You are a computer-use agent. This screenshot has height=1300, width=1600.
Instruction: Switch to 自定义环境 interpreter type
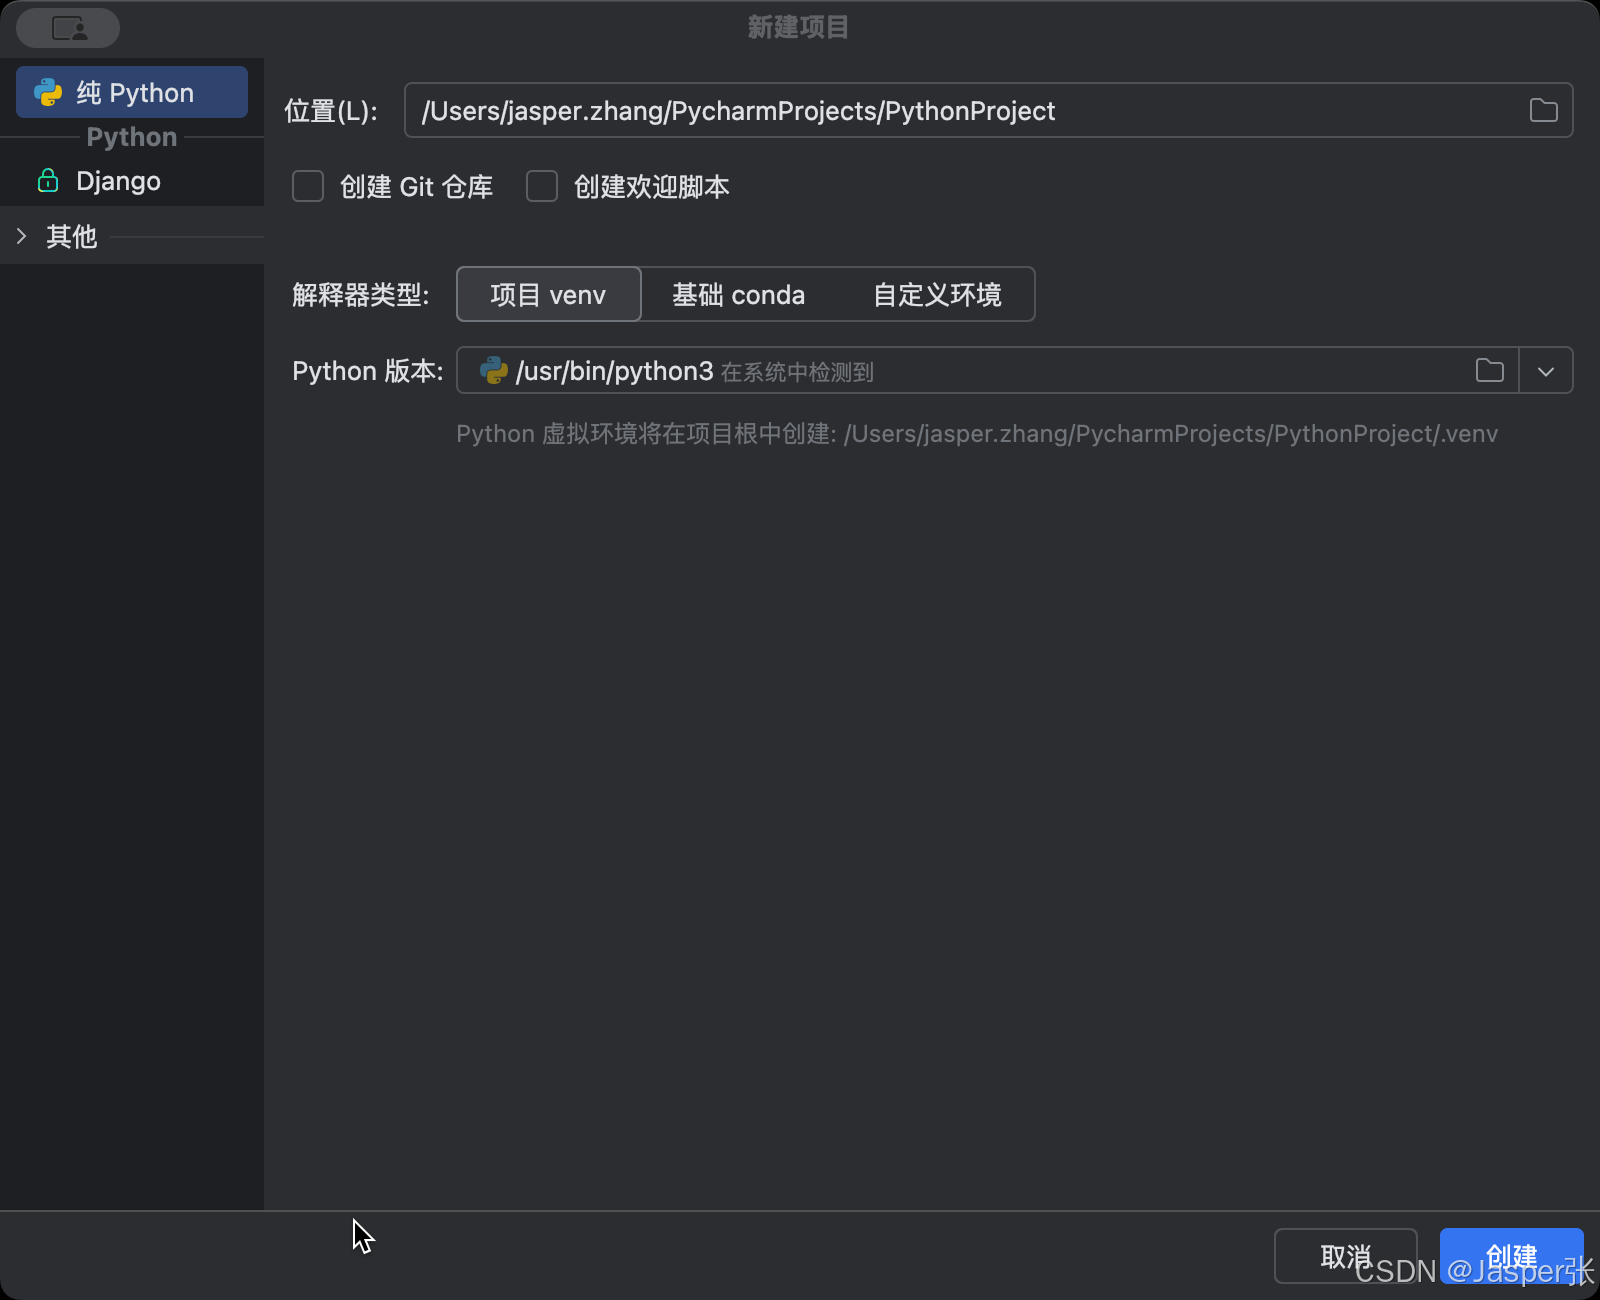(937, 294)
